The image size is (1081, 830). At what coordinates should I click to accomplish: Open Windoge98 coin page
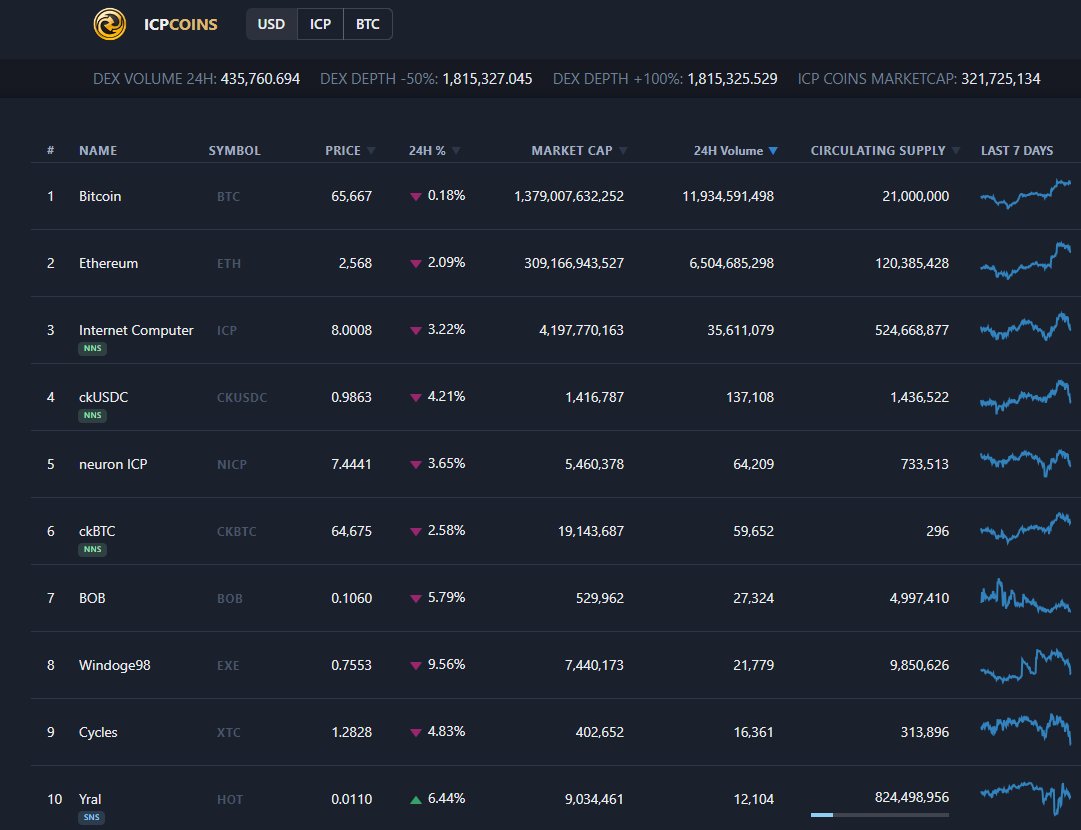(x=114, y=665)
